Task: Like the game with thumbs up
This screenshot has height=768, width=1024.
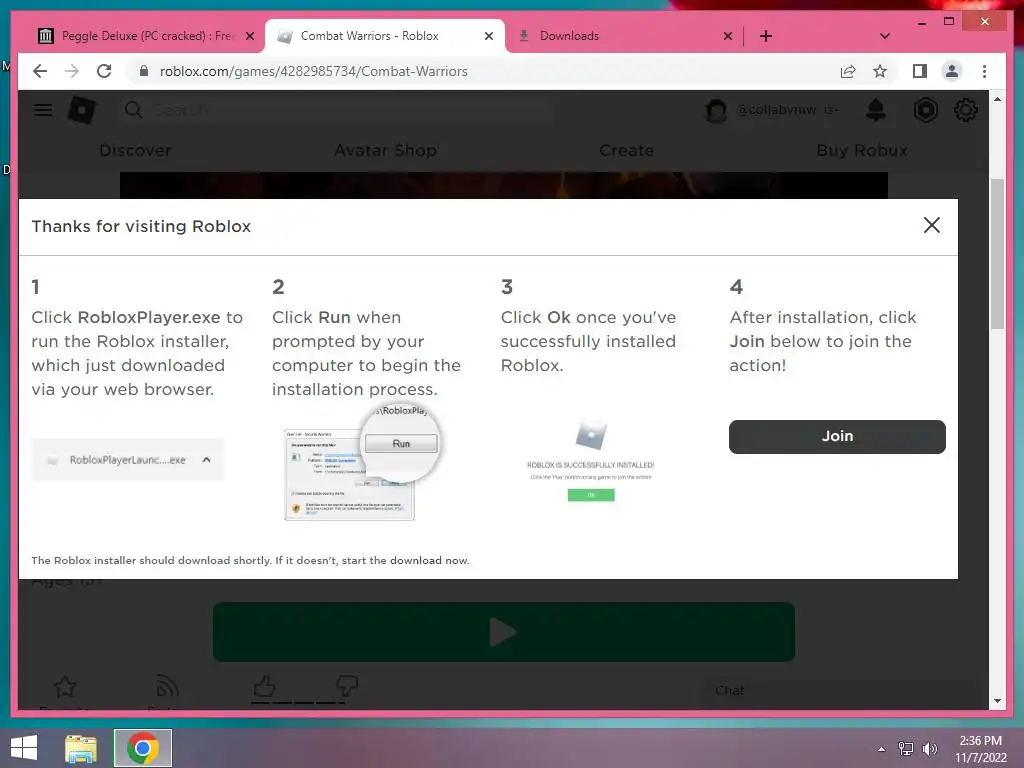Action: (264, 686)
